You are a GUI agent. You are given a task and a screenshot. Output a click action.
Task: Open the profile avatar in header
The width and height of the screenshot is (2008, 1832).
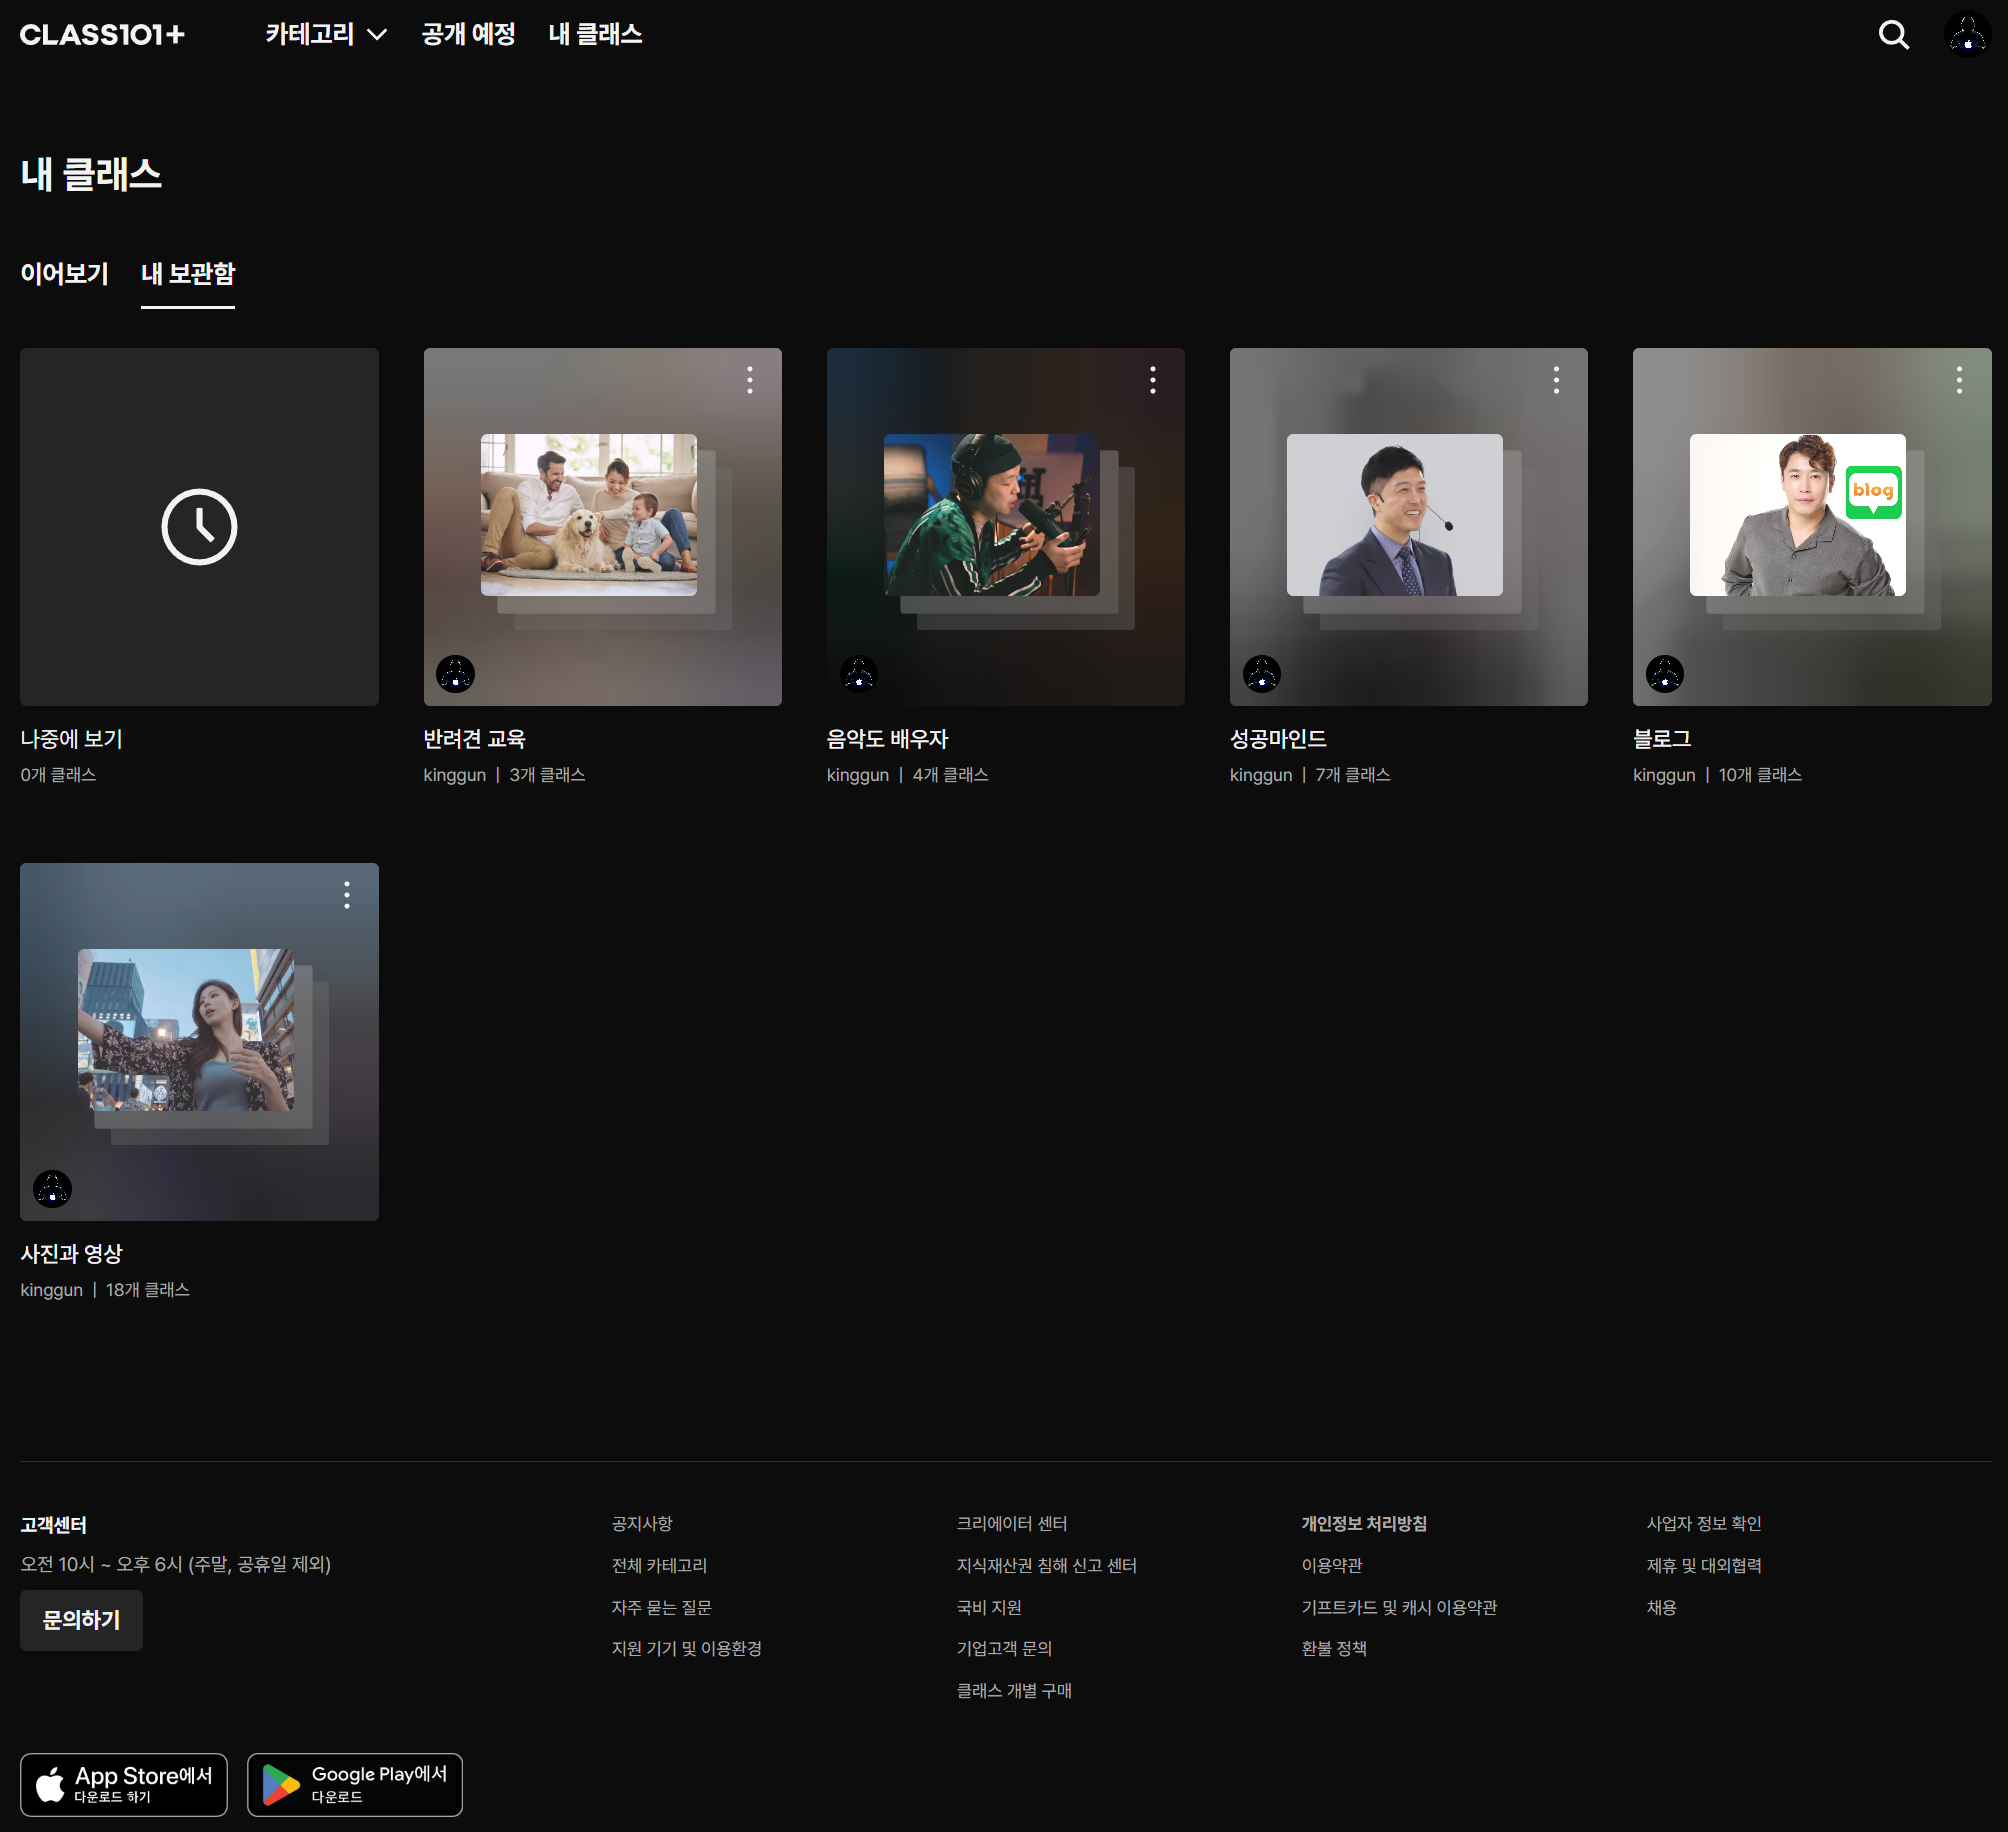pyautogui.click(x=1967, y=35)
